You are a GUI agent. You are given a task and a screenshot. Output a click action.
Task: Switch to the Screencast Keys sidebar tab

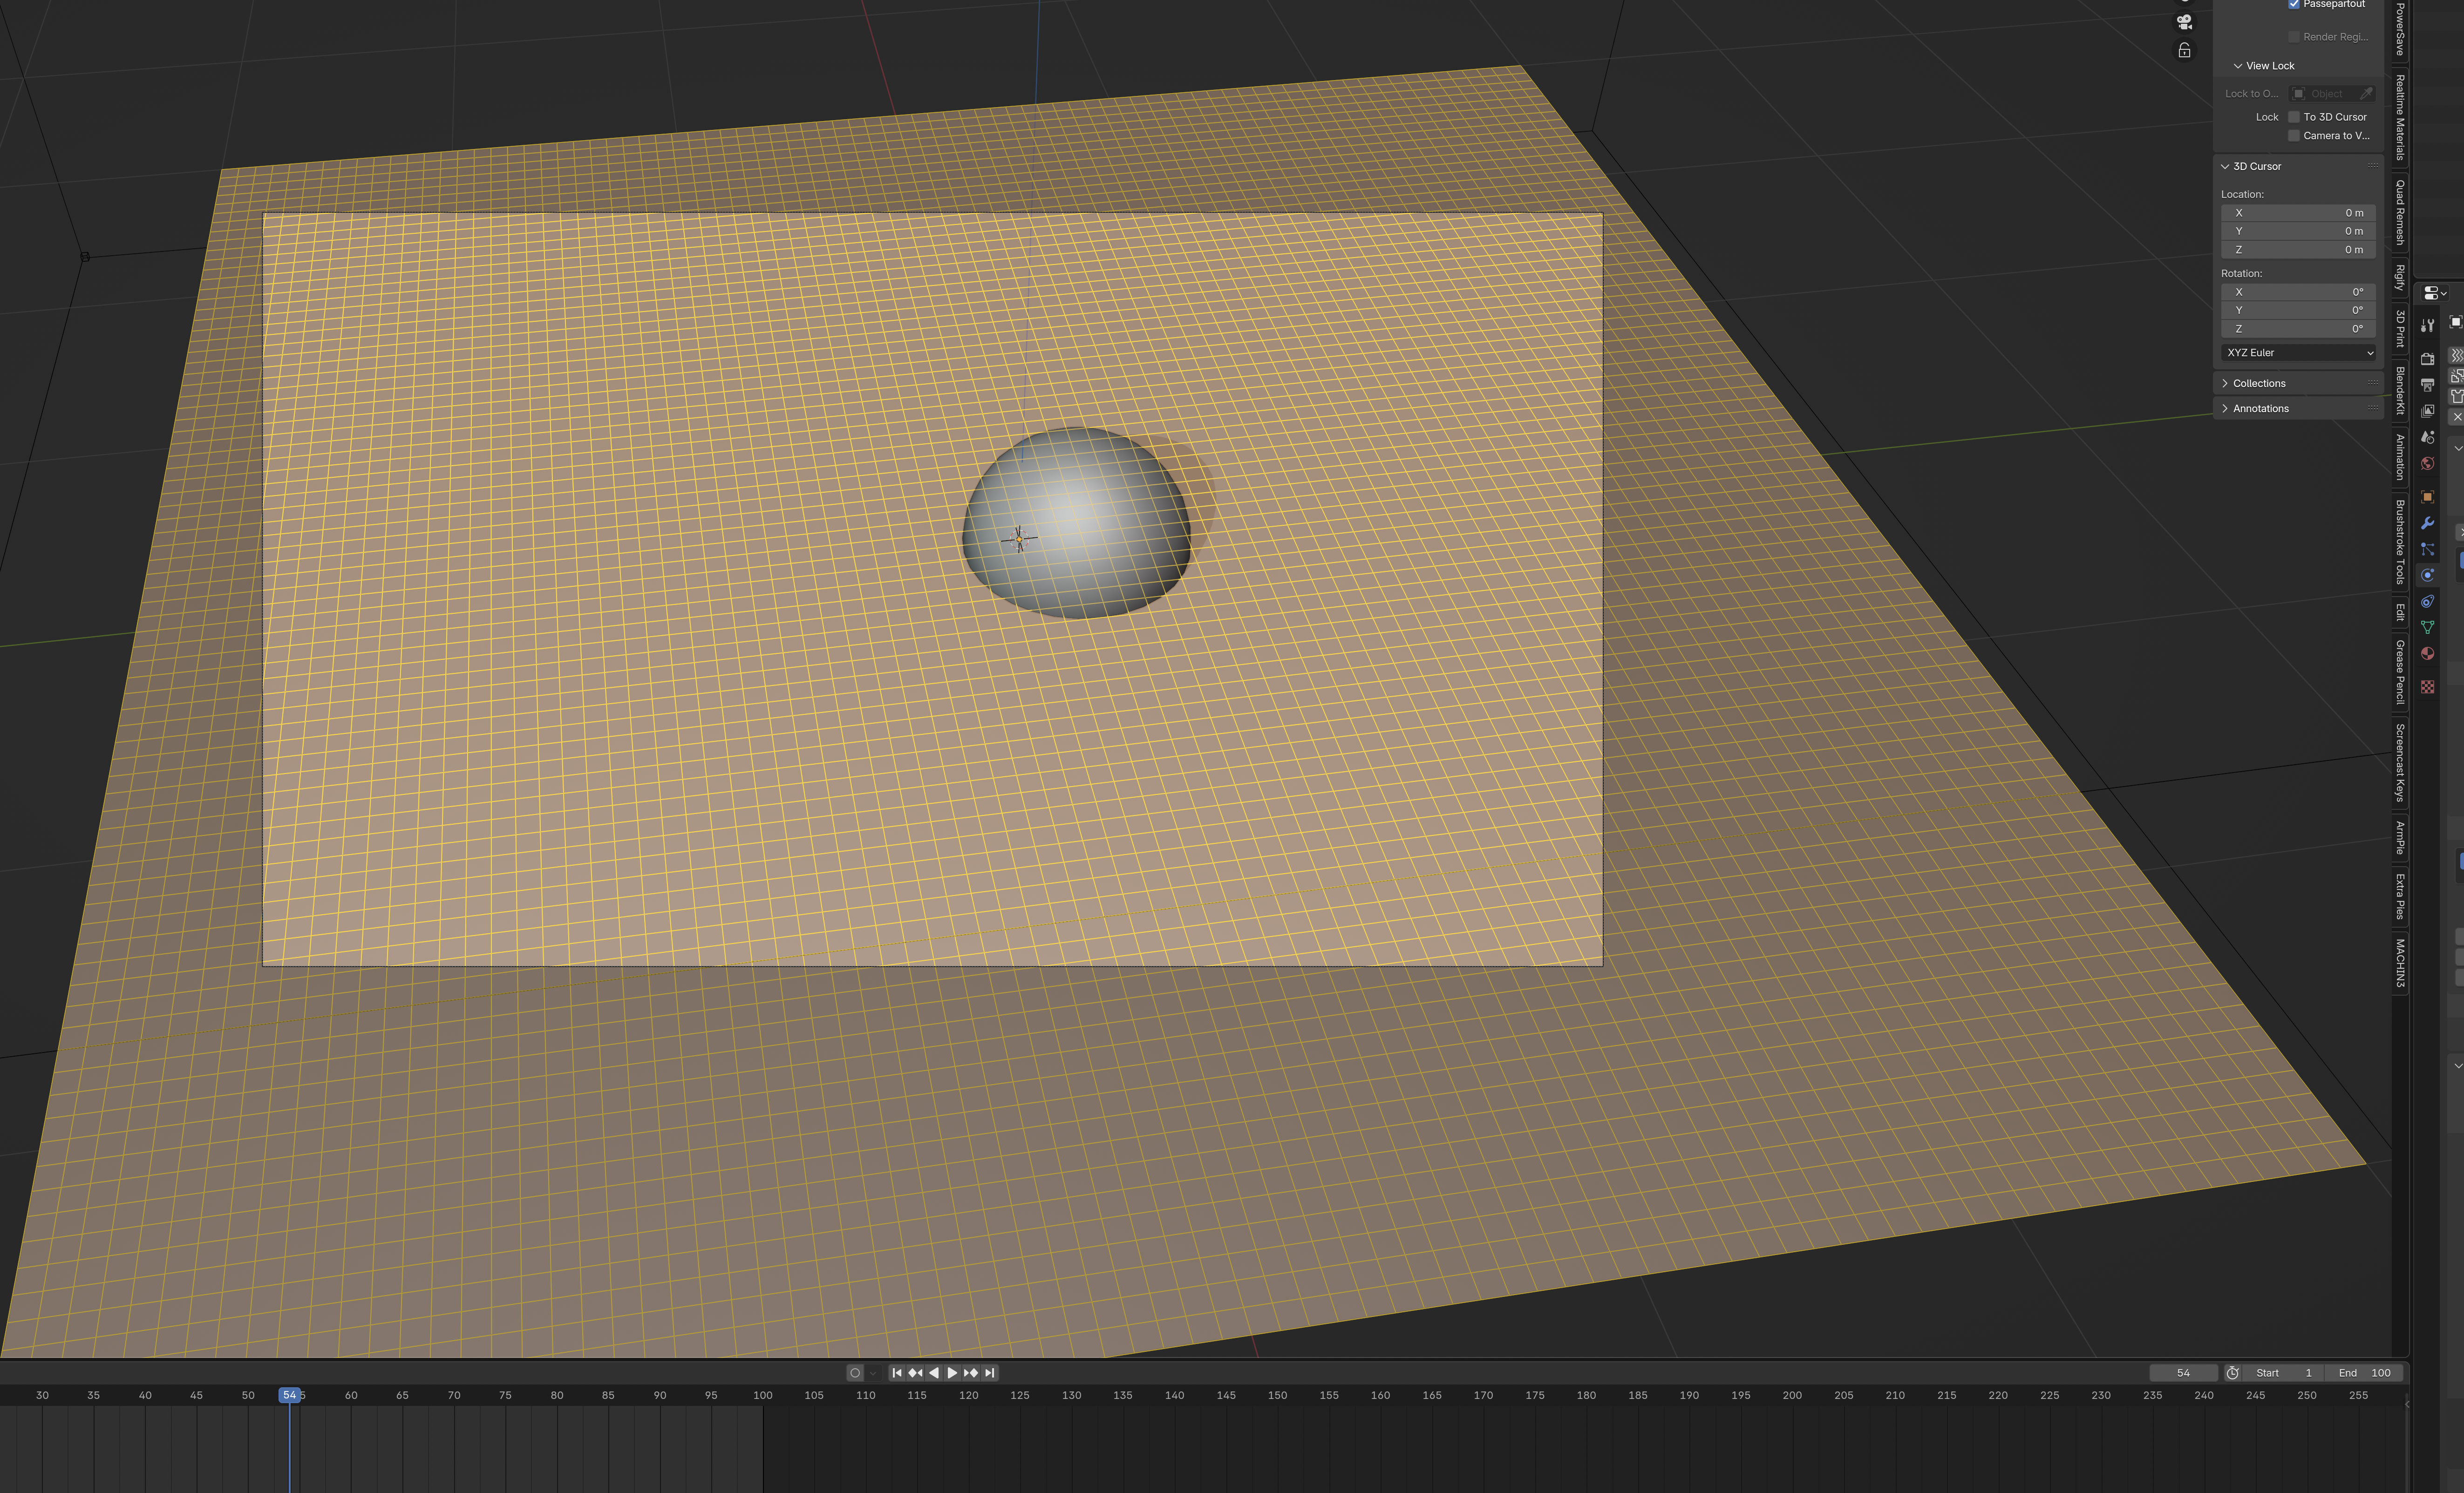(2400, 762)
